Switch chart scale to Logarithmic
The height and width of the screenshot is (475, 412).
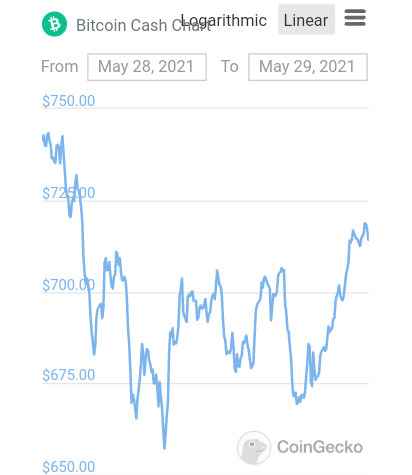[223, 20]
